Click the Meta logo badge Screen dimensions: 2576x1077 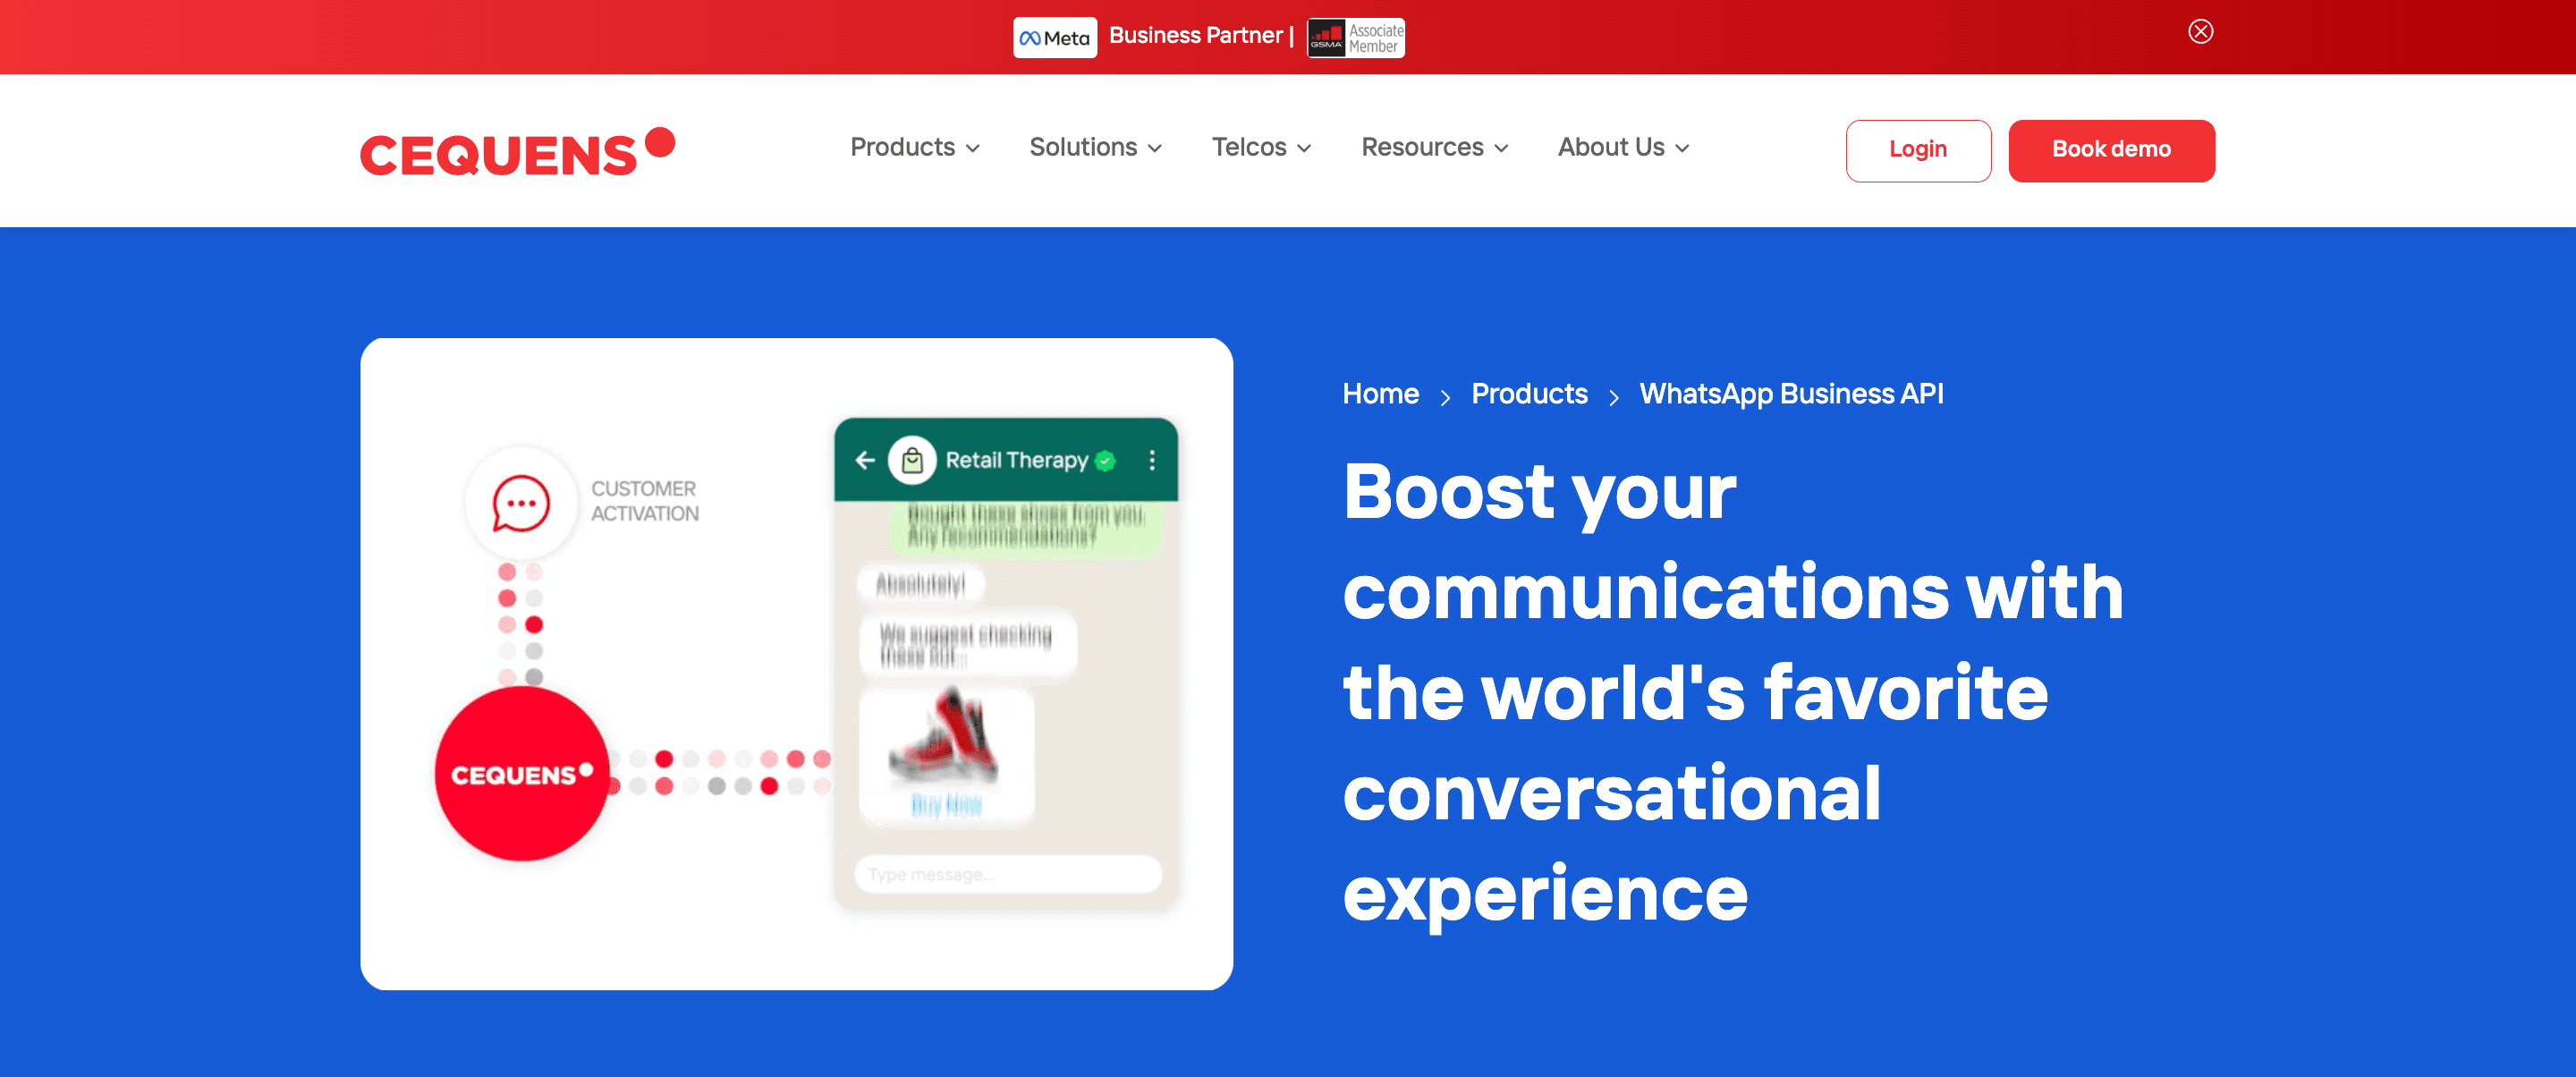coord(1054,38)
